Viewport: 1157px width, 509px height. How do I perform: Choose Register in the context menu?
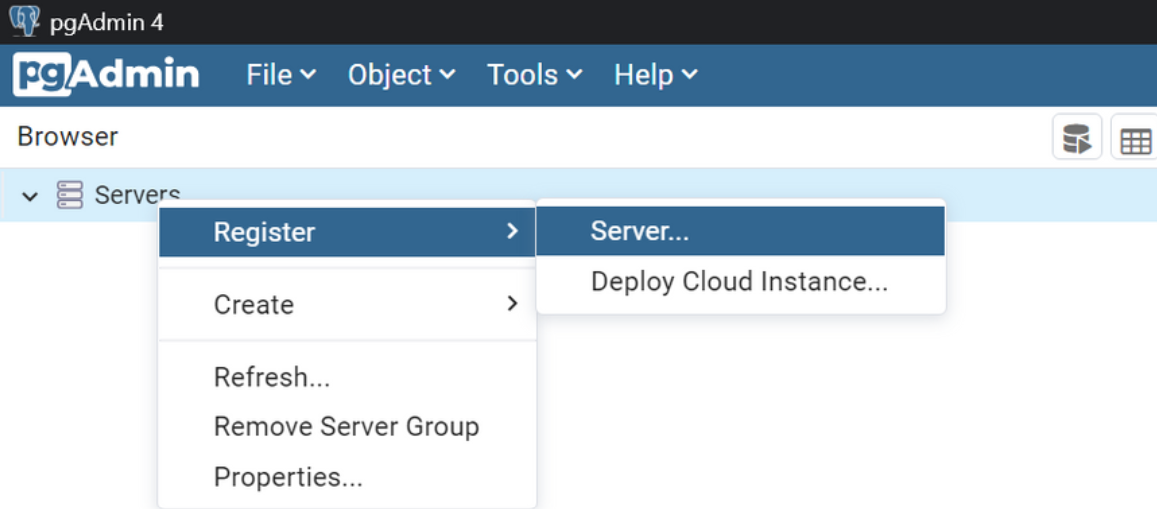coord(348,232)
